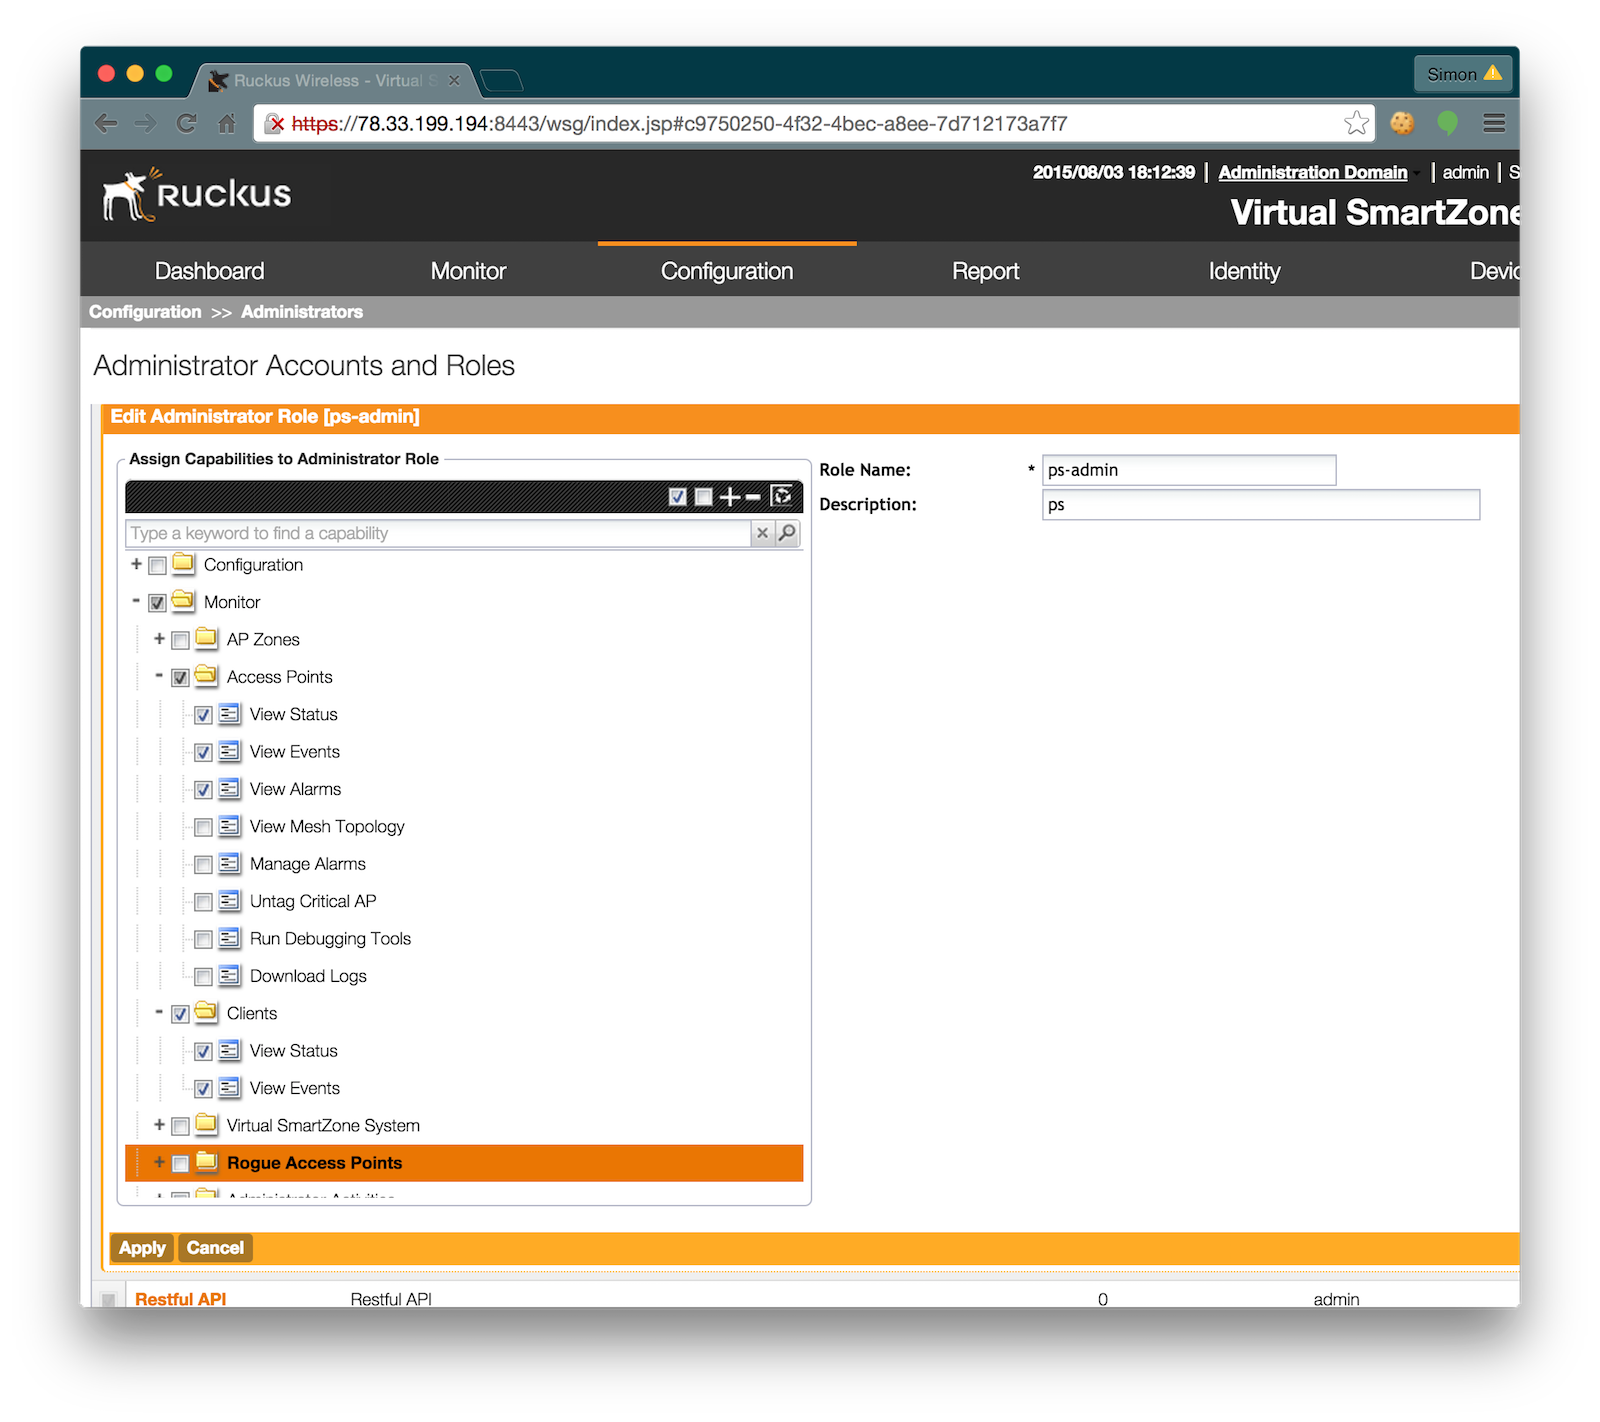The width and height of the screenshot is (1600, 1422).
Task: Click the Description input field
Action: 1261,505
